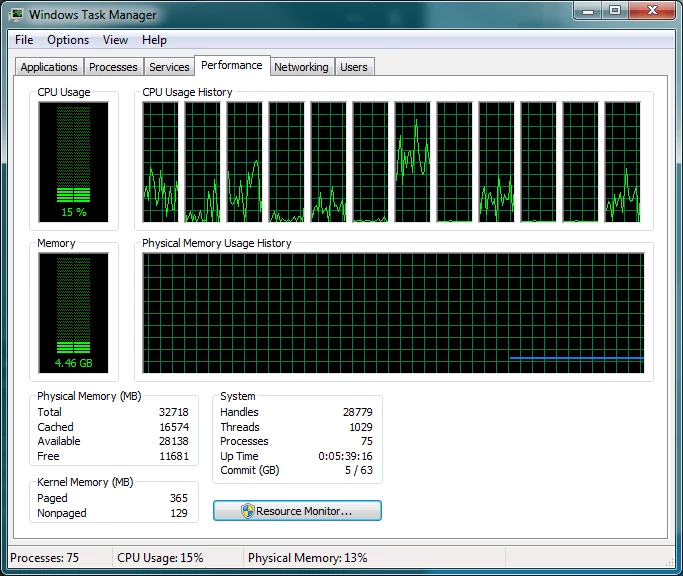This screenshot has height=576, width=683.
Task: Click the Up Time value 0:05:39:16
Action: tap(345, 456)
